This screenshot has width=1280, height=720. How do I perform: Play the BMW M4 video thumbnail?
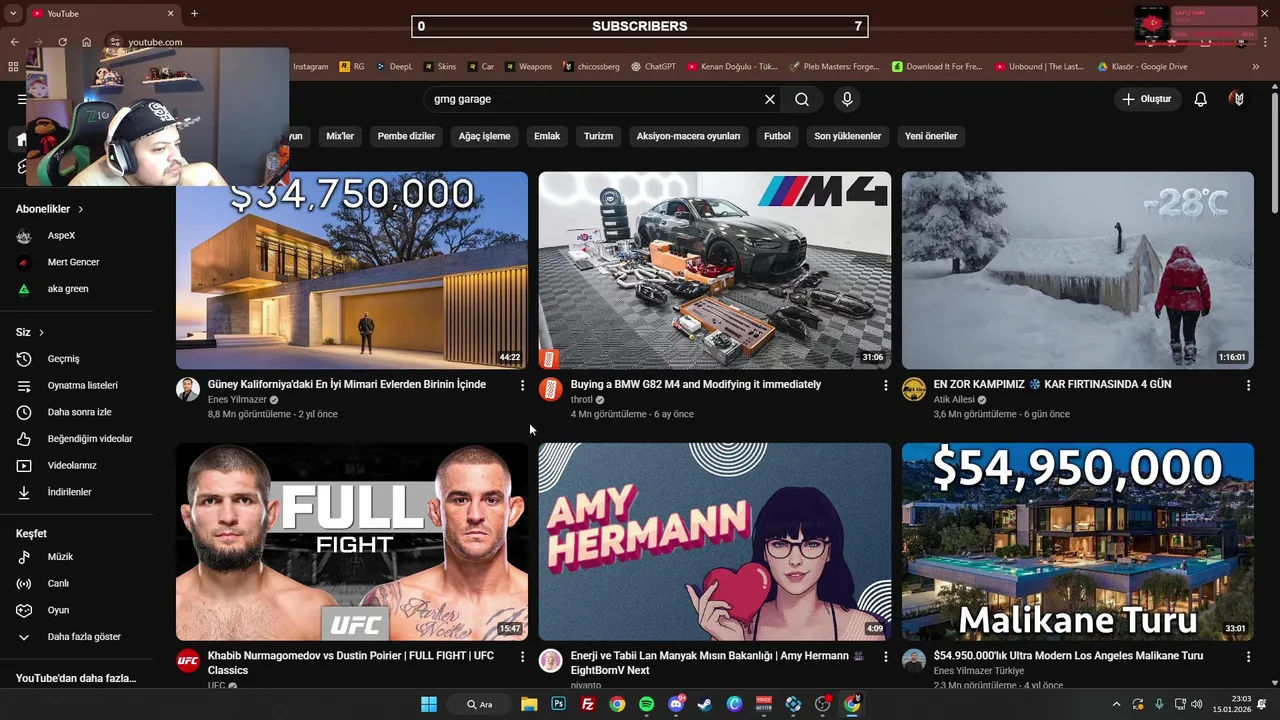(x=715, y=270)
